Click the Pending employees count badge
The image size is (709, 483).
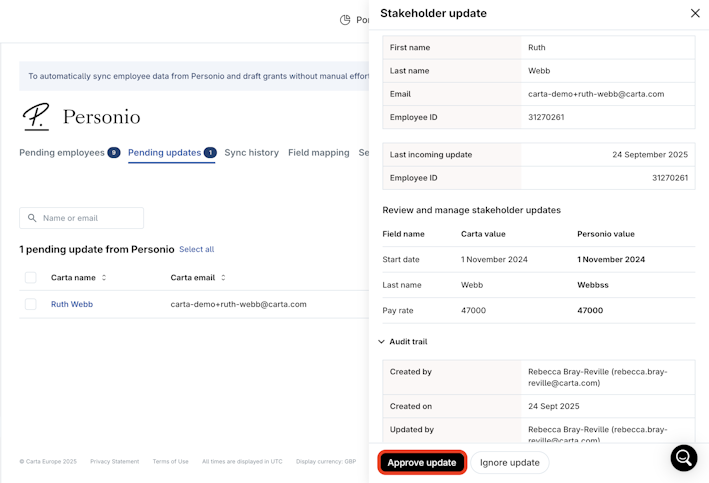click(114, 153)
